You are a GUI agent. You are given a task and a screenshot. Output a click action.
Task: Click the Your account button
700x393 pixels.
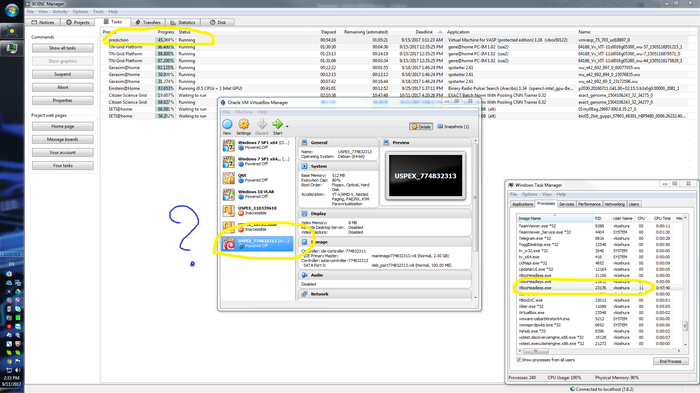click(x=62, y=152)
